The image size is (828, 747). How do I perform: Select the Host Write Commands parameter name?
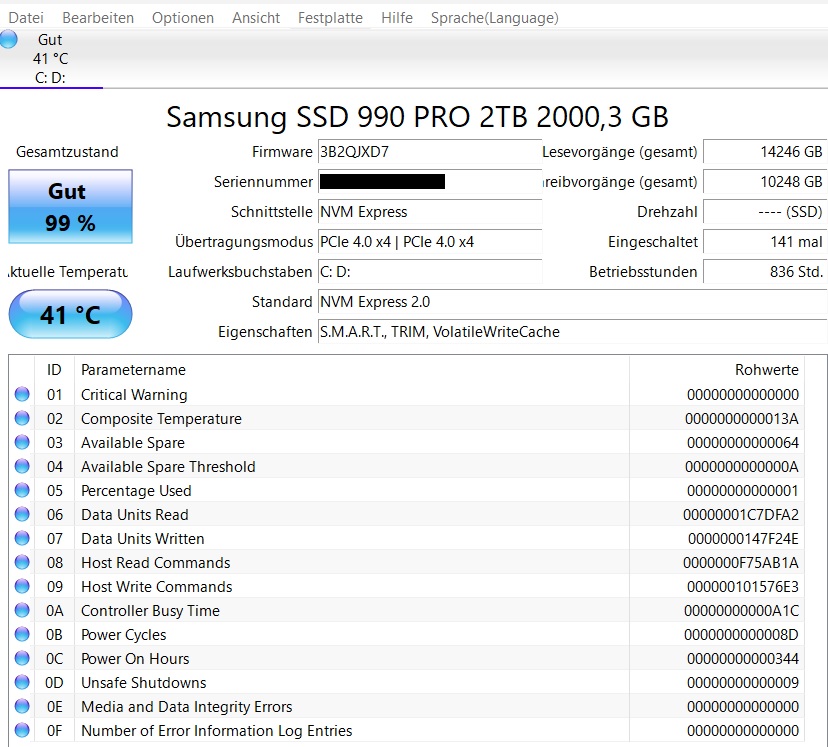click(156, 587)
